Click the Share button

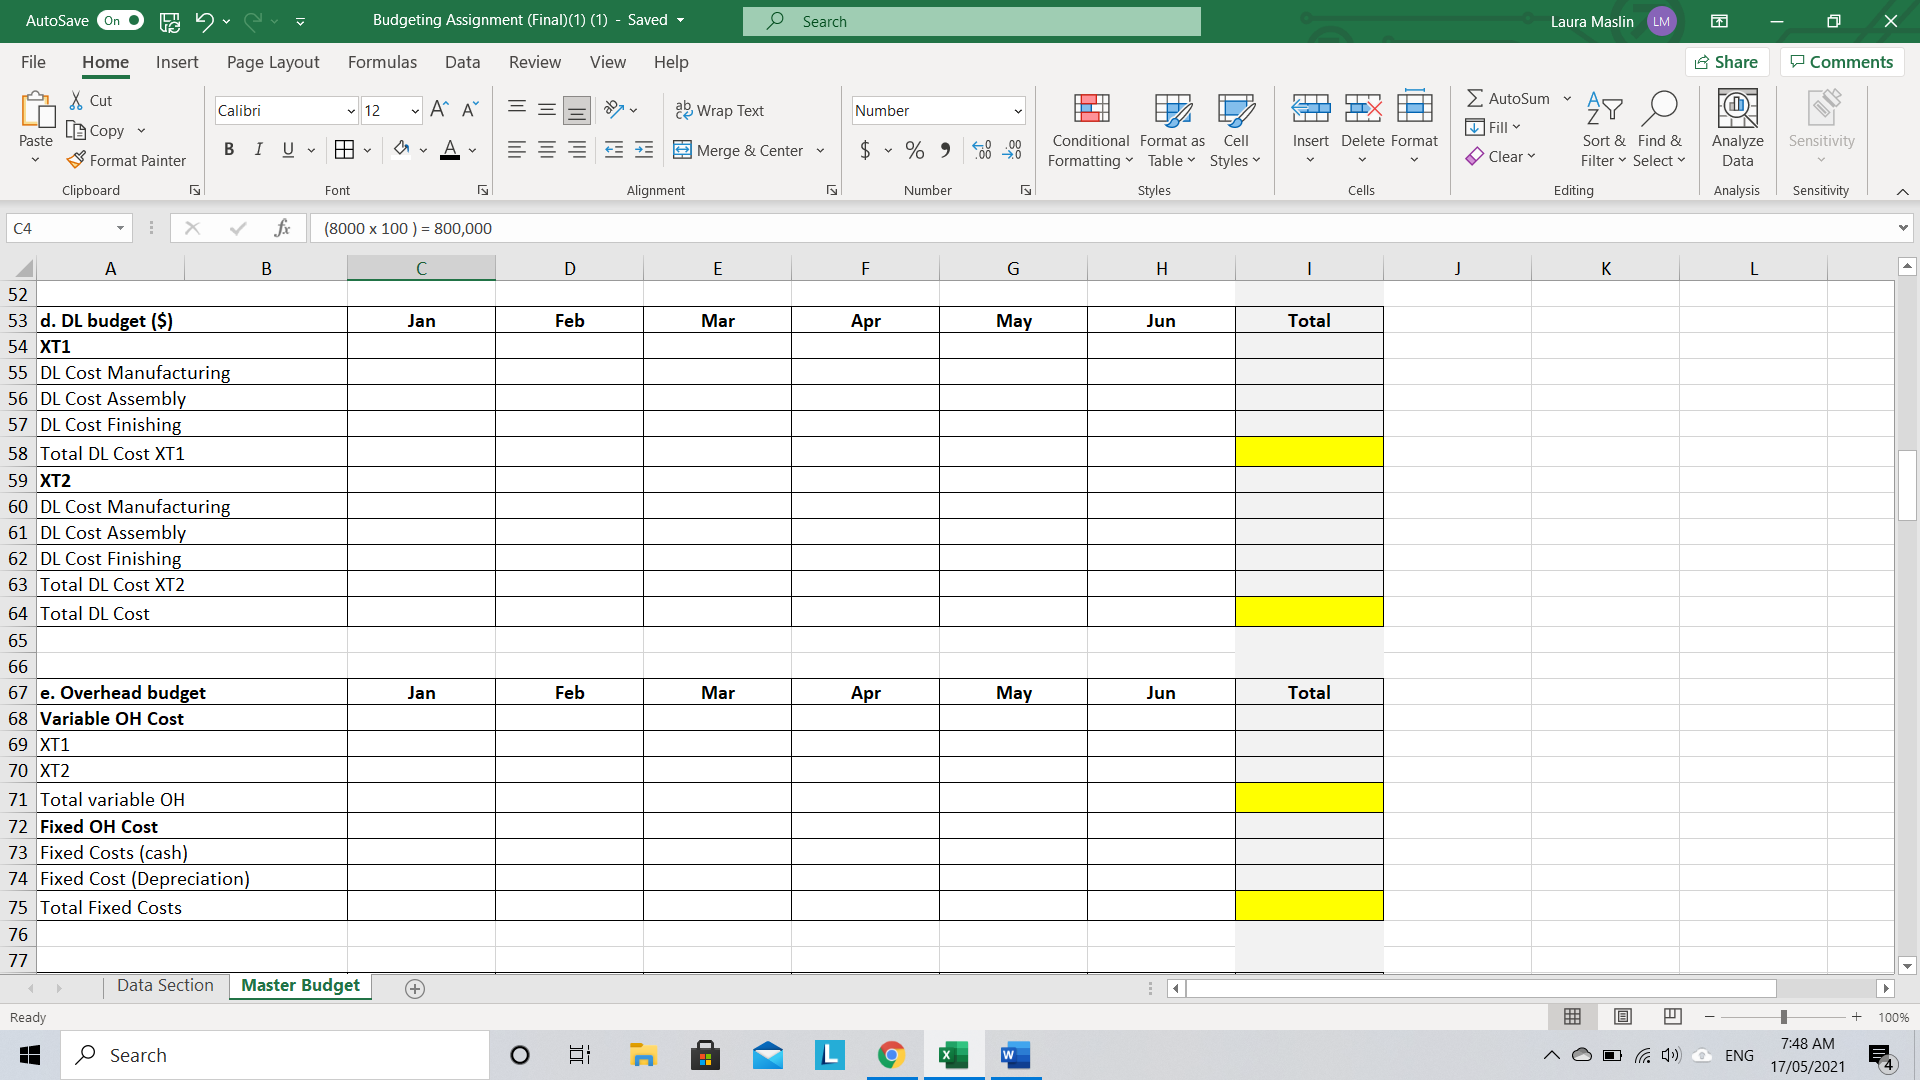(x=1727, y=61)
